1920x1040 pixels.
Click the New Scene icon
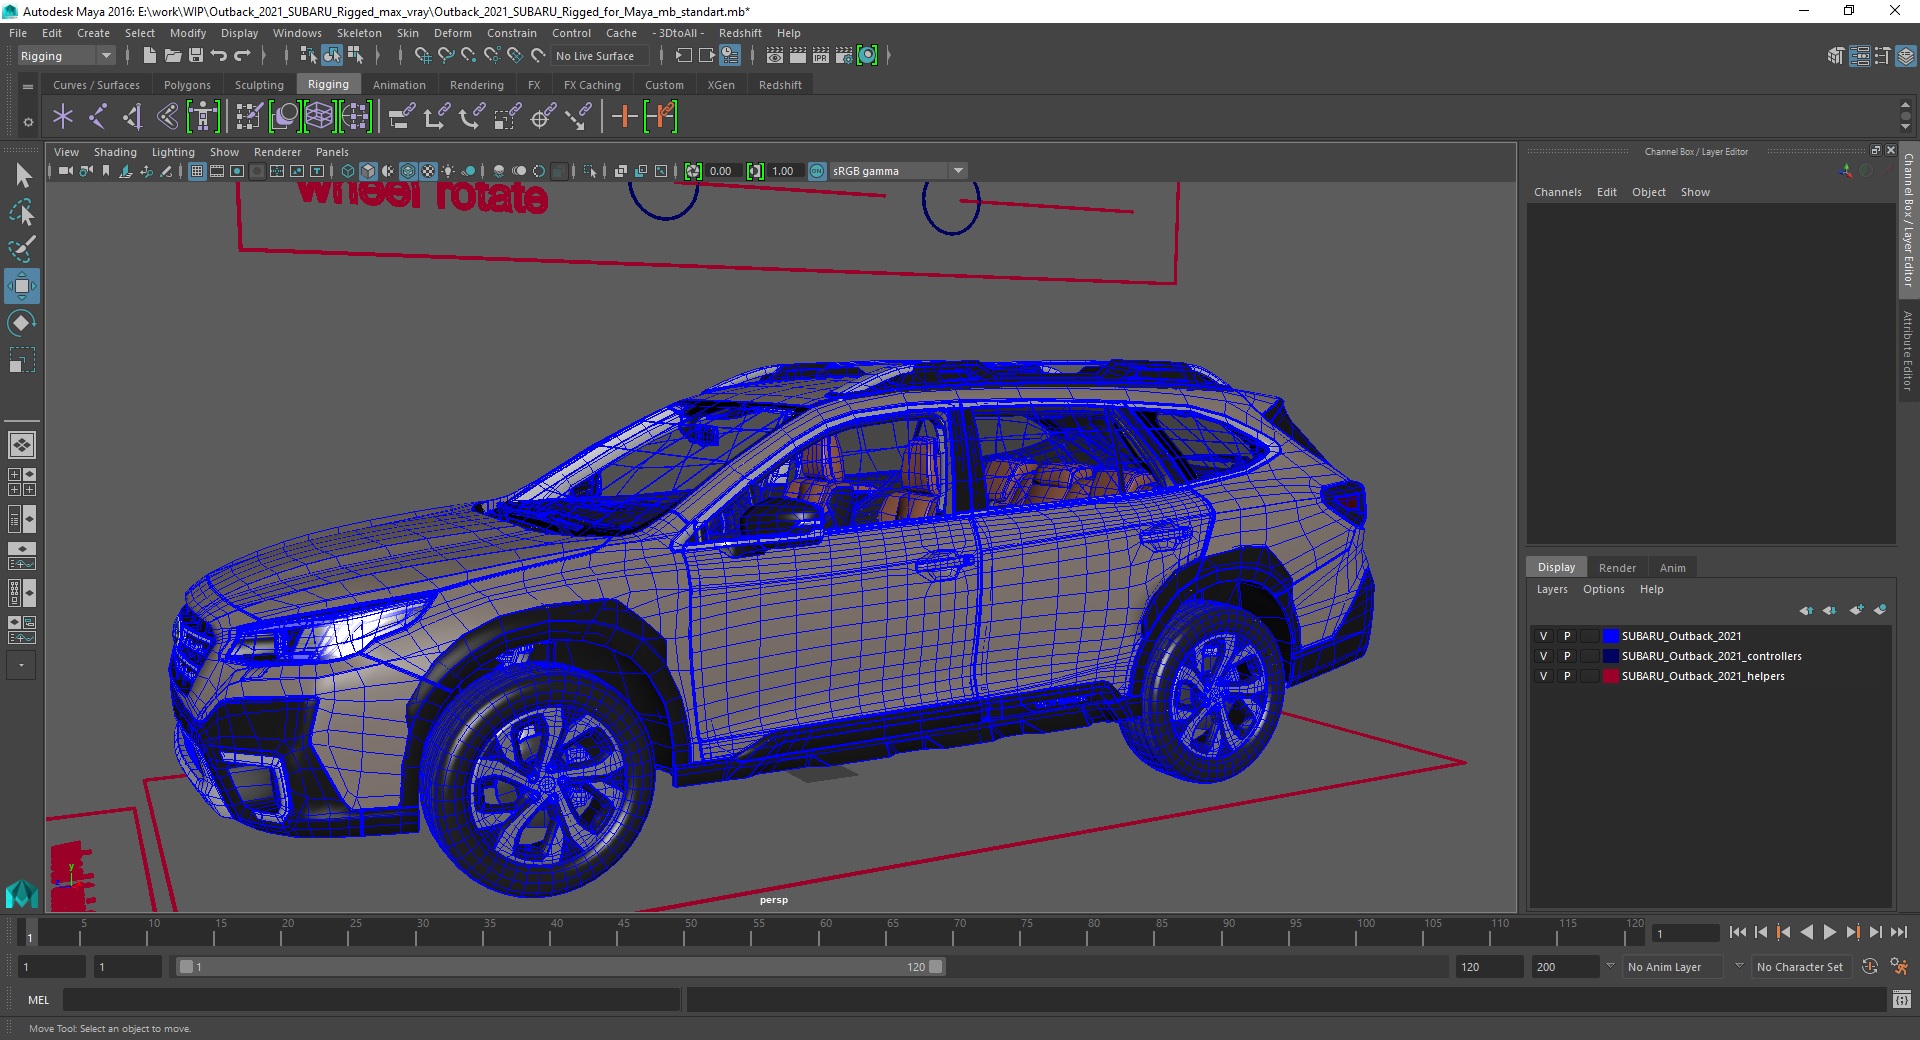149,56
